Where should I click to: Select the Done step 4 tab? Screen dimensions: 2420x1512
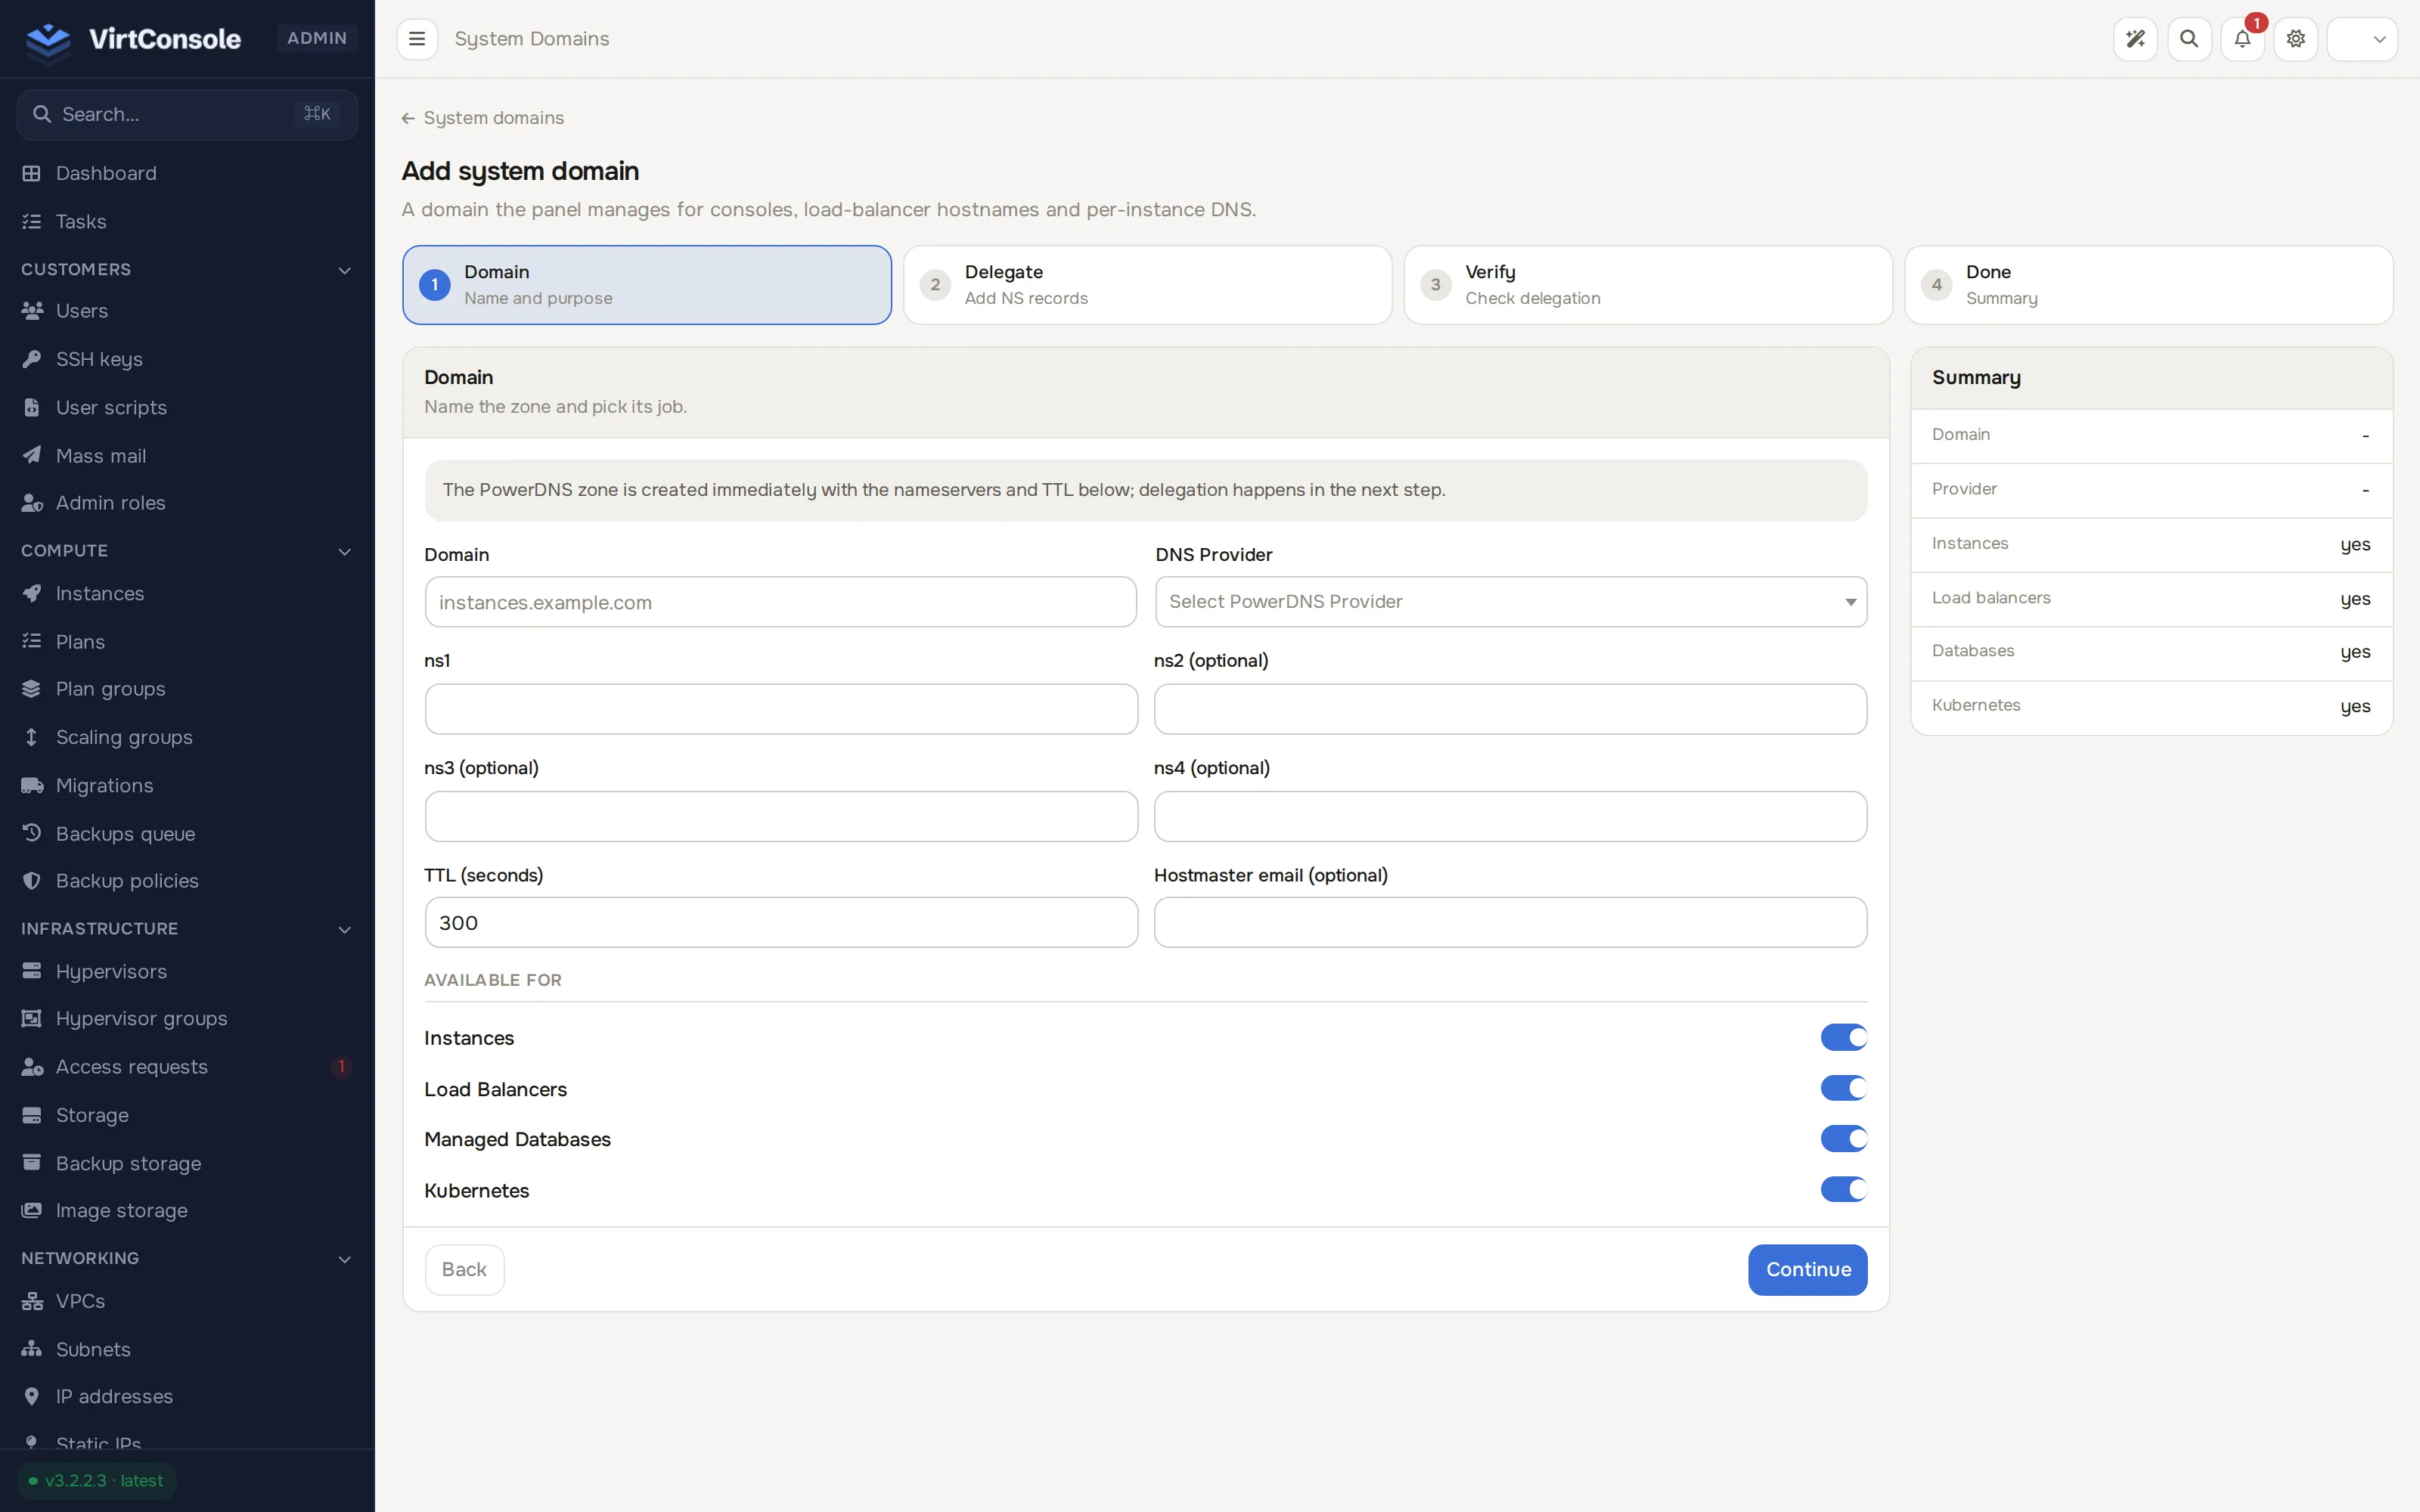pos(2148,285)
